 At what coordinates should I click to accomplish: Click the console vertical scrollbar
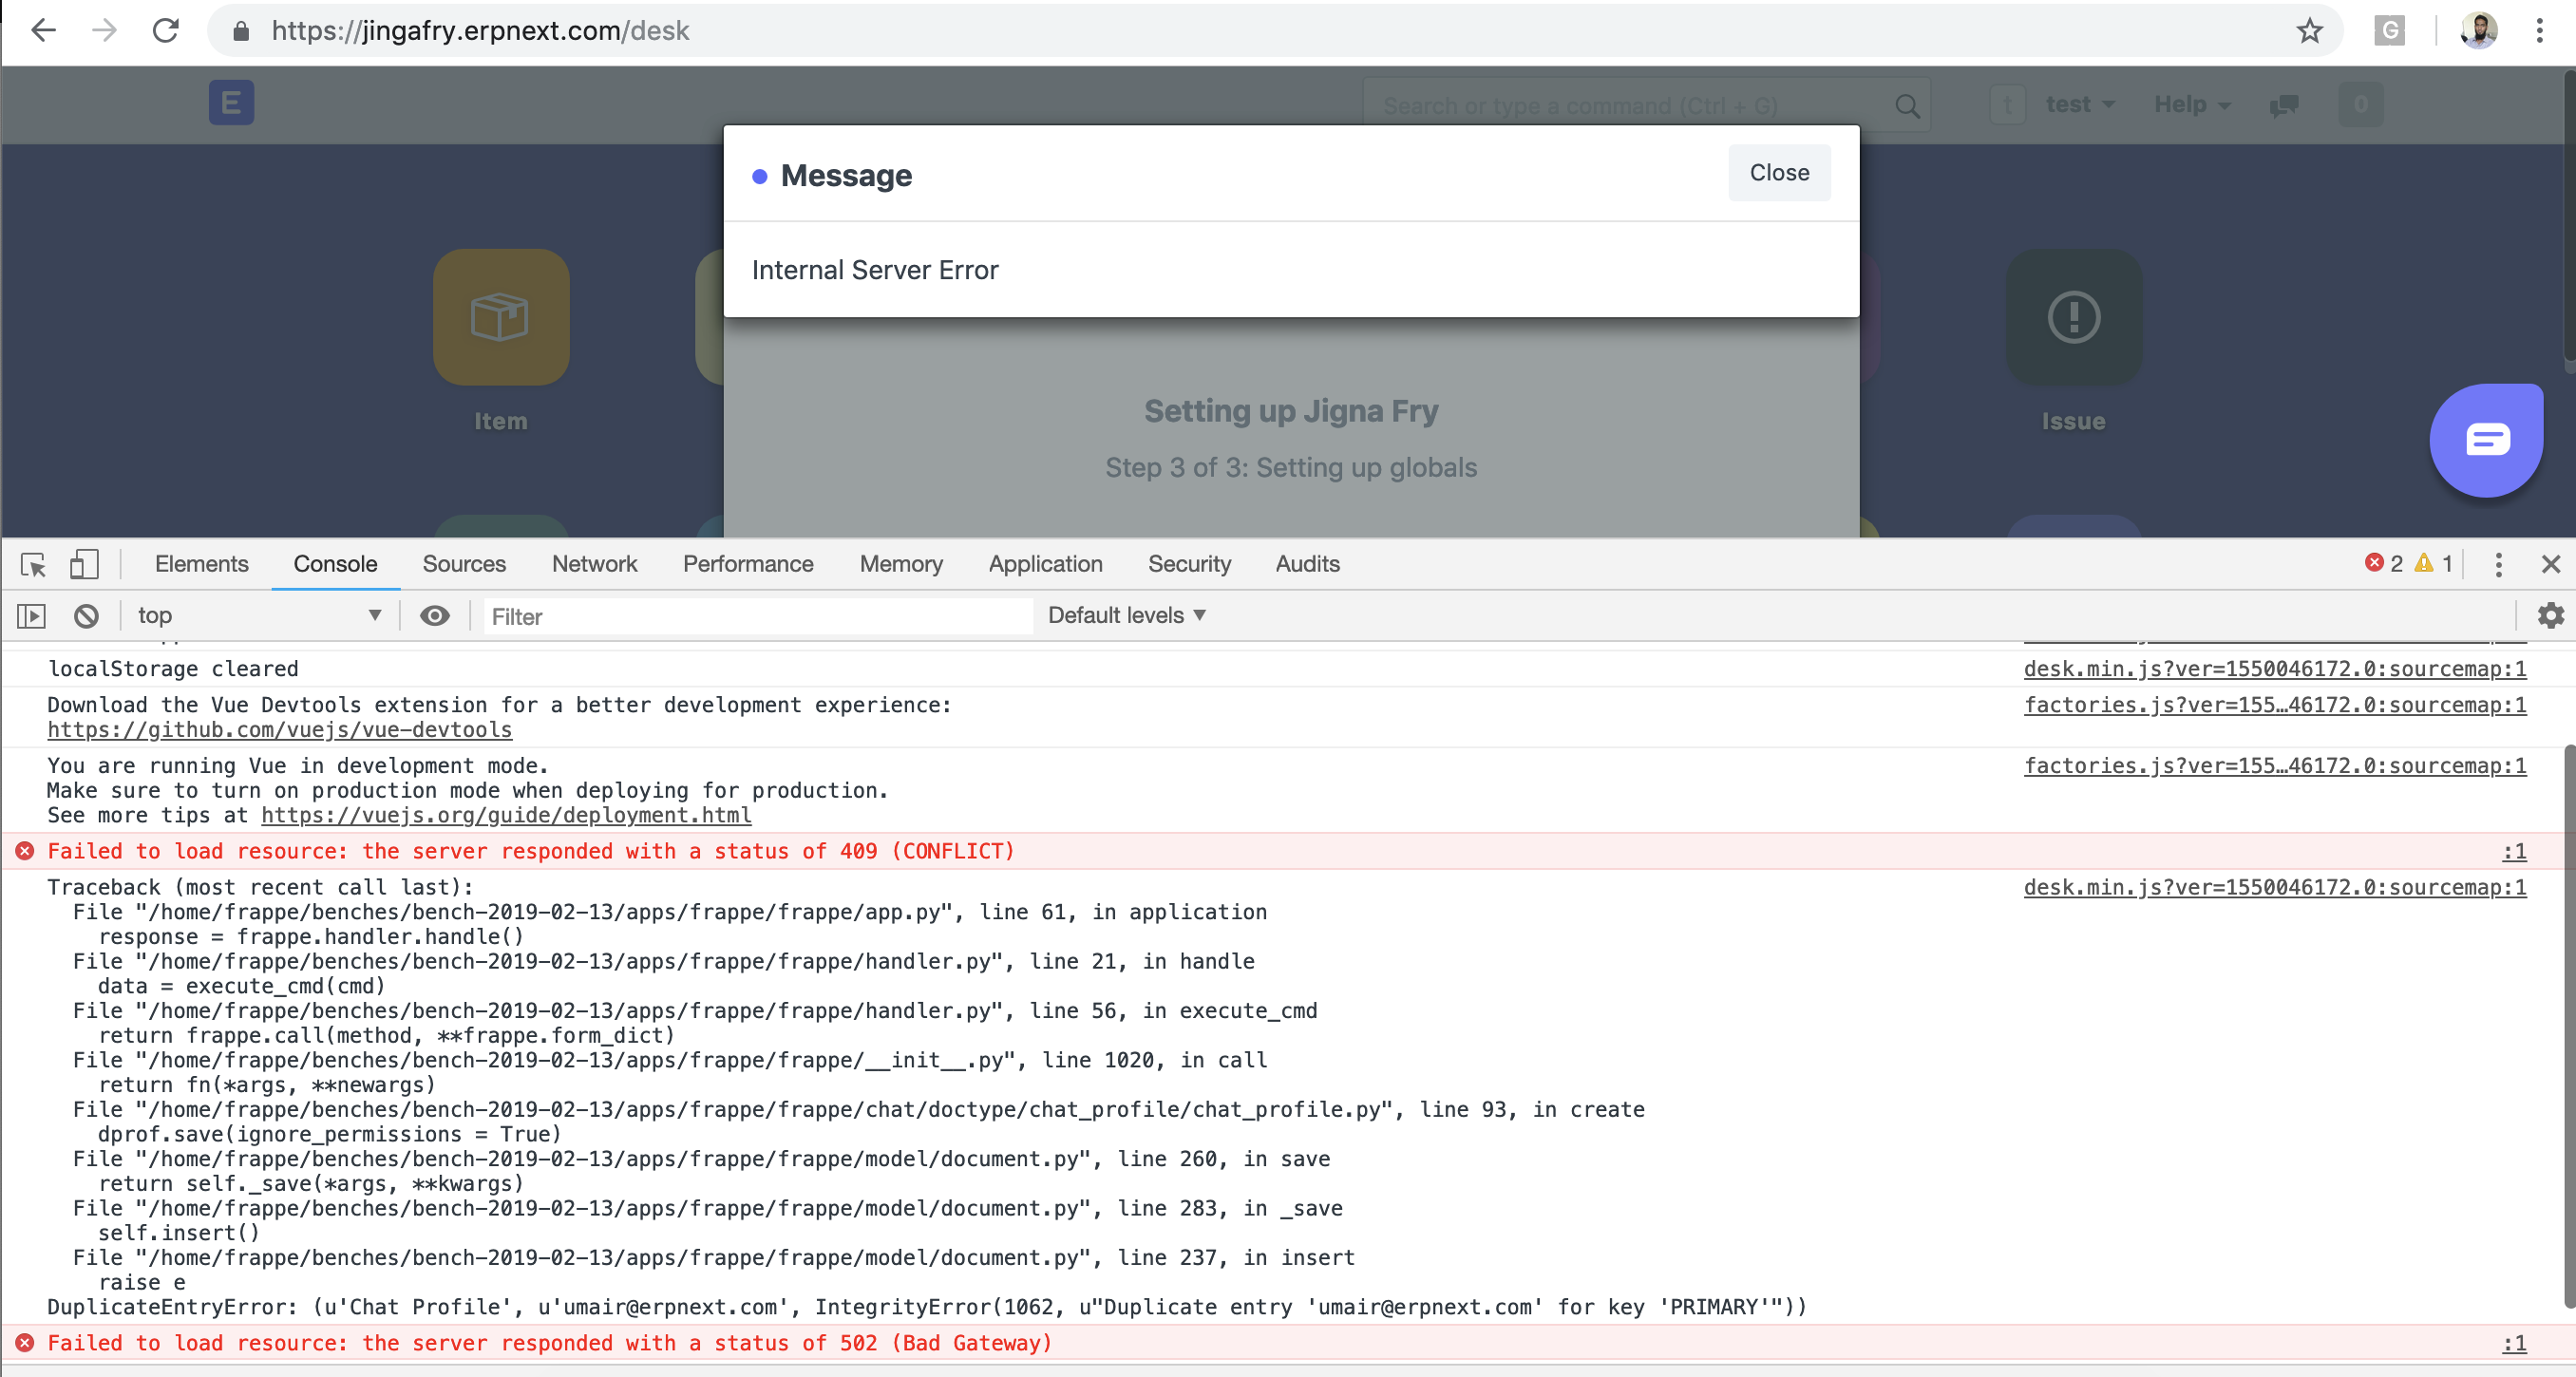[2568, 1025]
